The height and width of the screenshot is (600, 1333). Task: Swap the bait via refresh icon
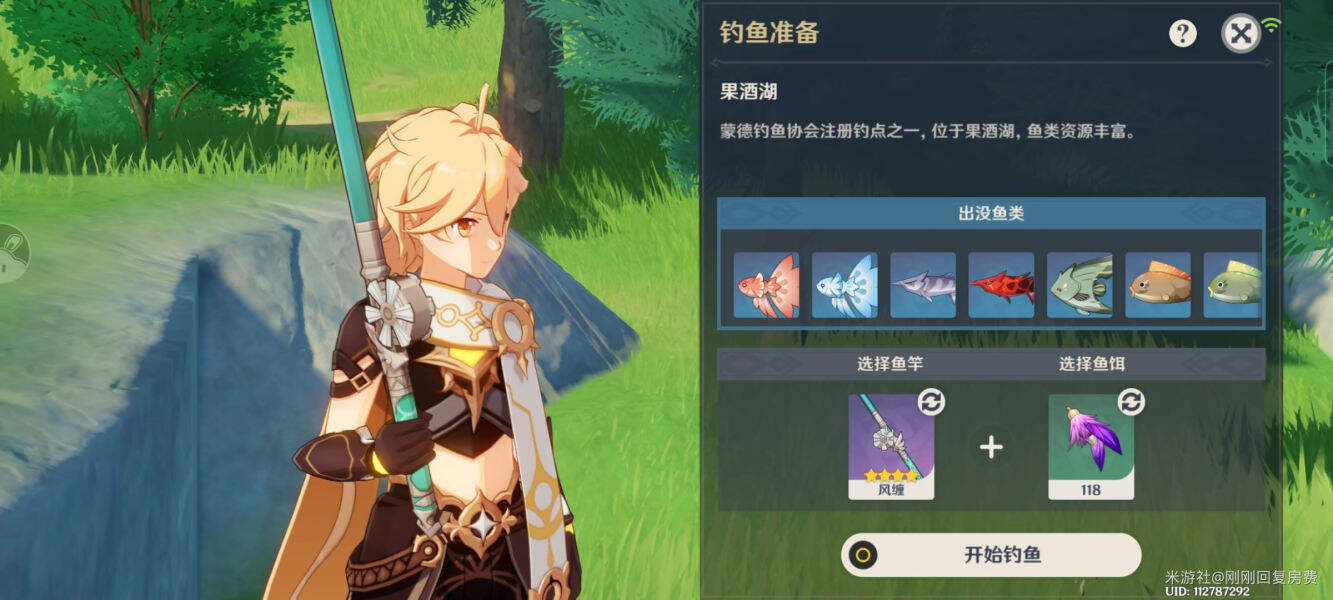tap(1131, 402)
